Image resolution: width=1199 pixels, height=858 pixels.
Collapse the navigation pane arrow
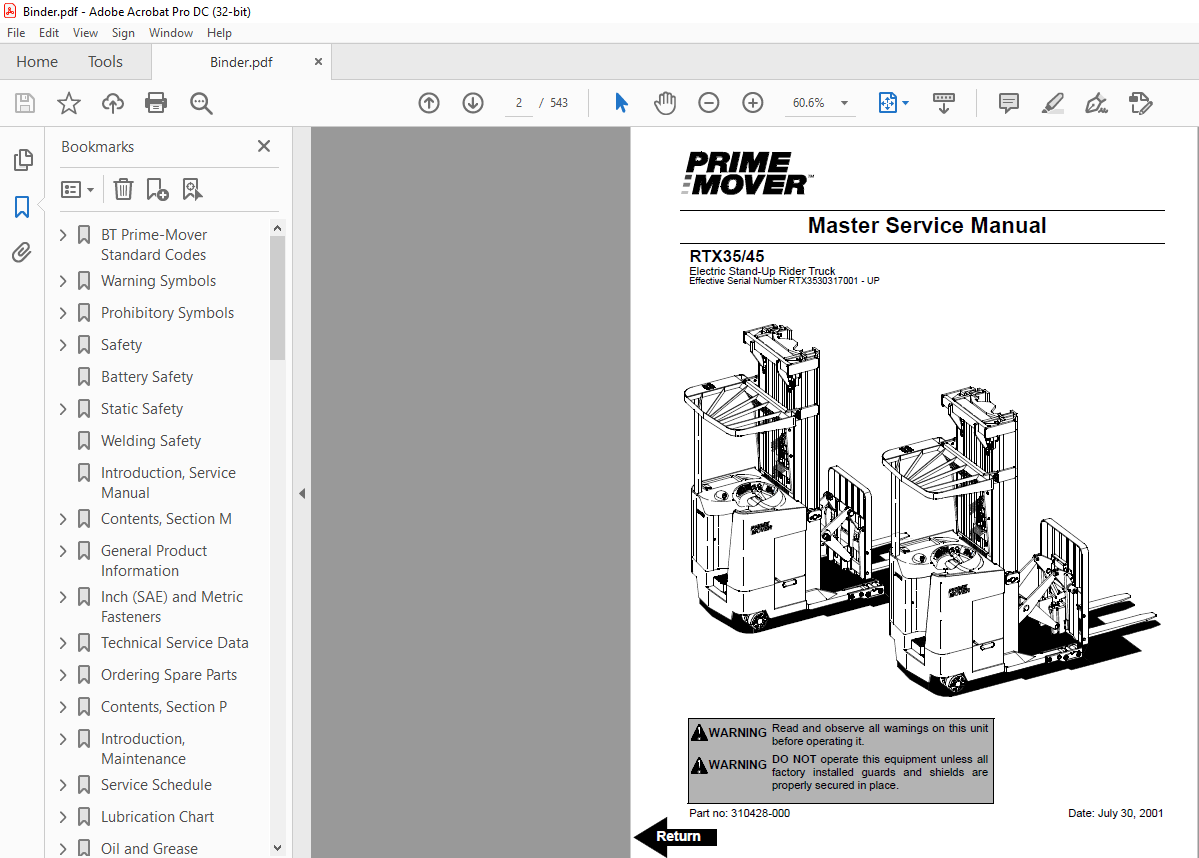click(x=302, y=494)
